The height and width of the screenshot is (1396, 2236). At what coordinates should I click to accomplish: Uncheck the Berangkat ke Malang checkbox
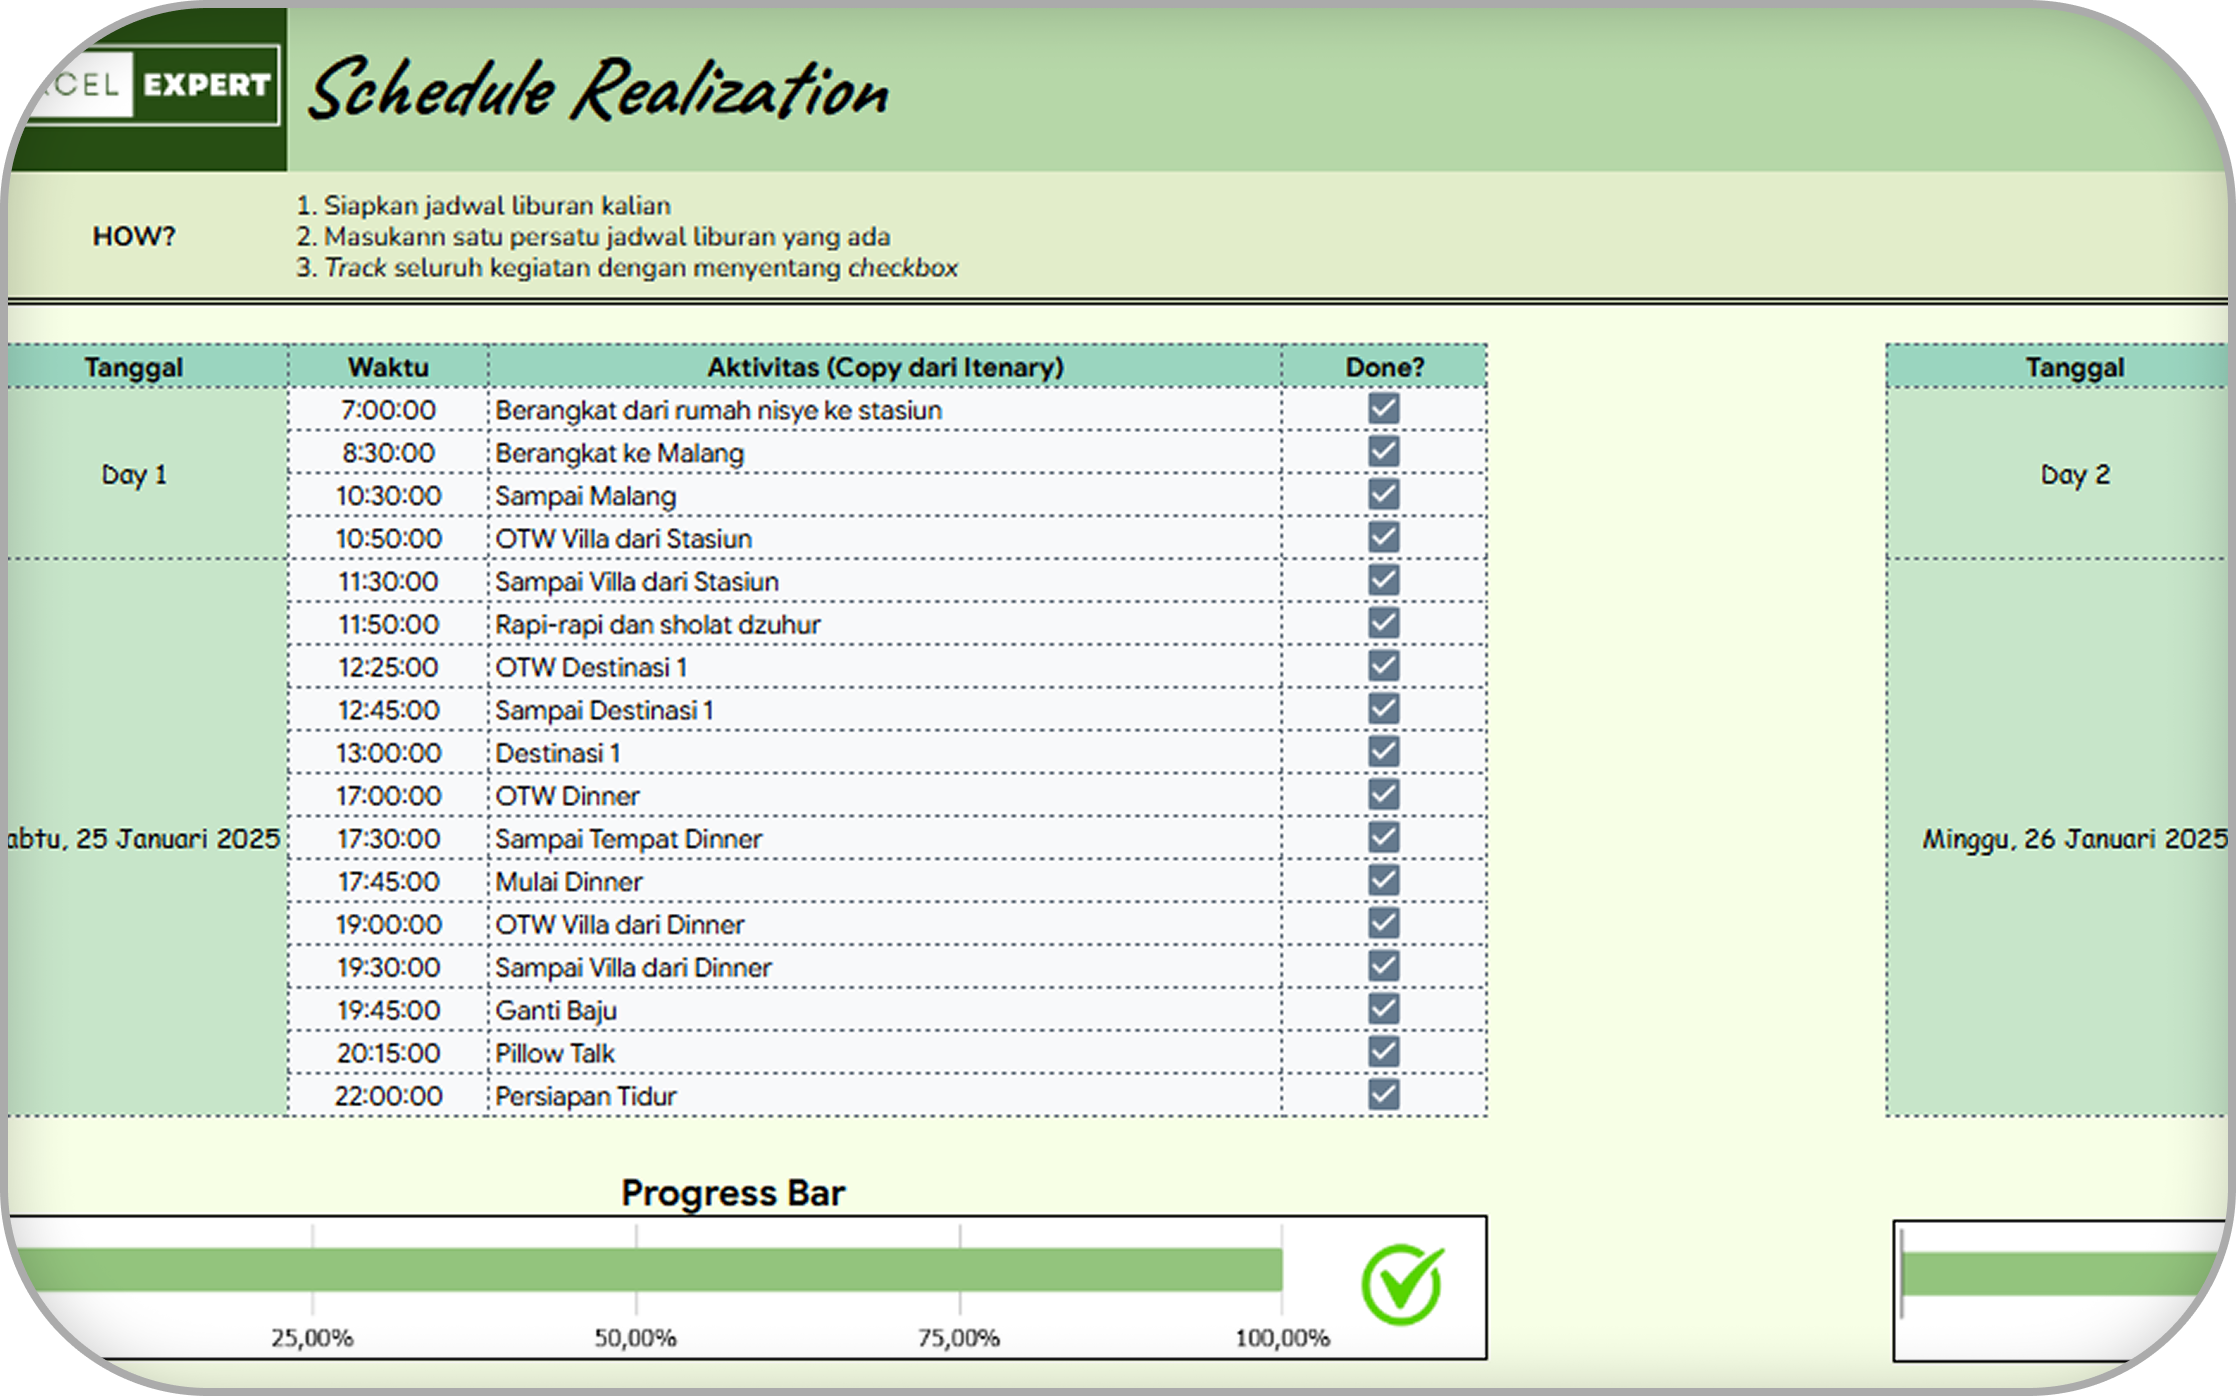pyautogui.click(x=1384, y=452)
